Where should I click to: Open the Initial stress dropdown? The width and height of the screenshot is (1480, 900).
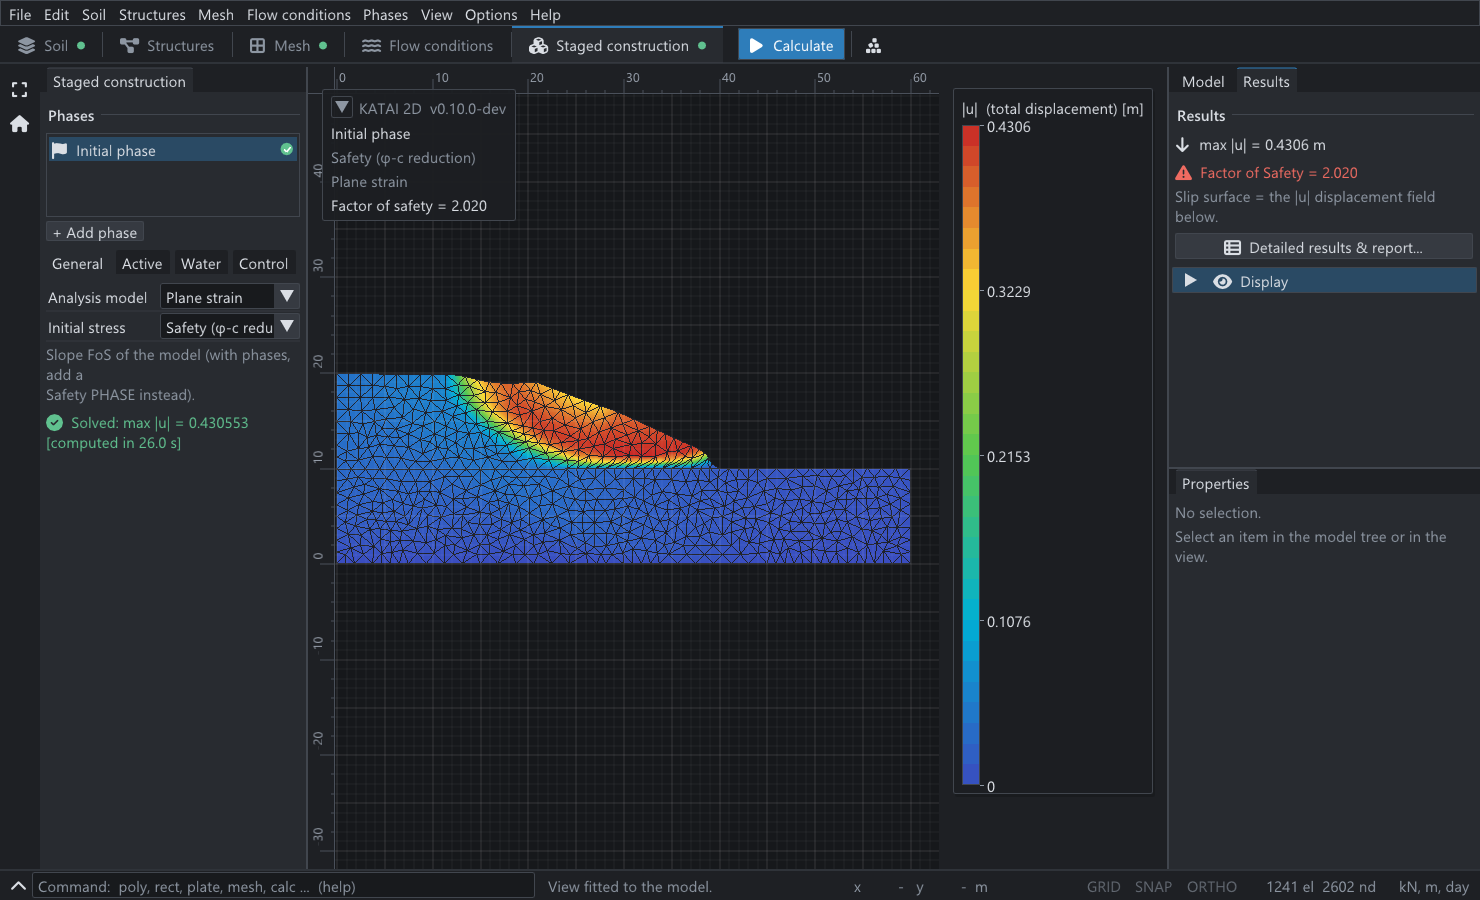(x=230, y=327)
